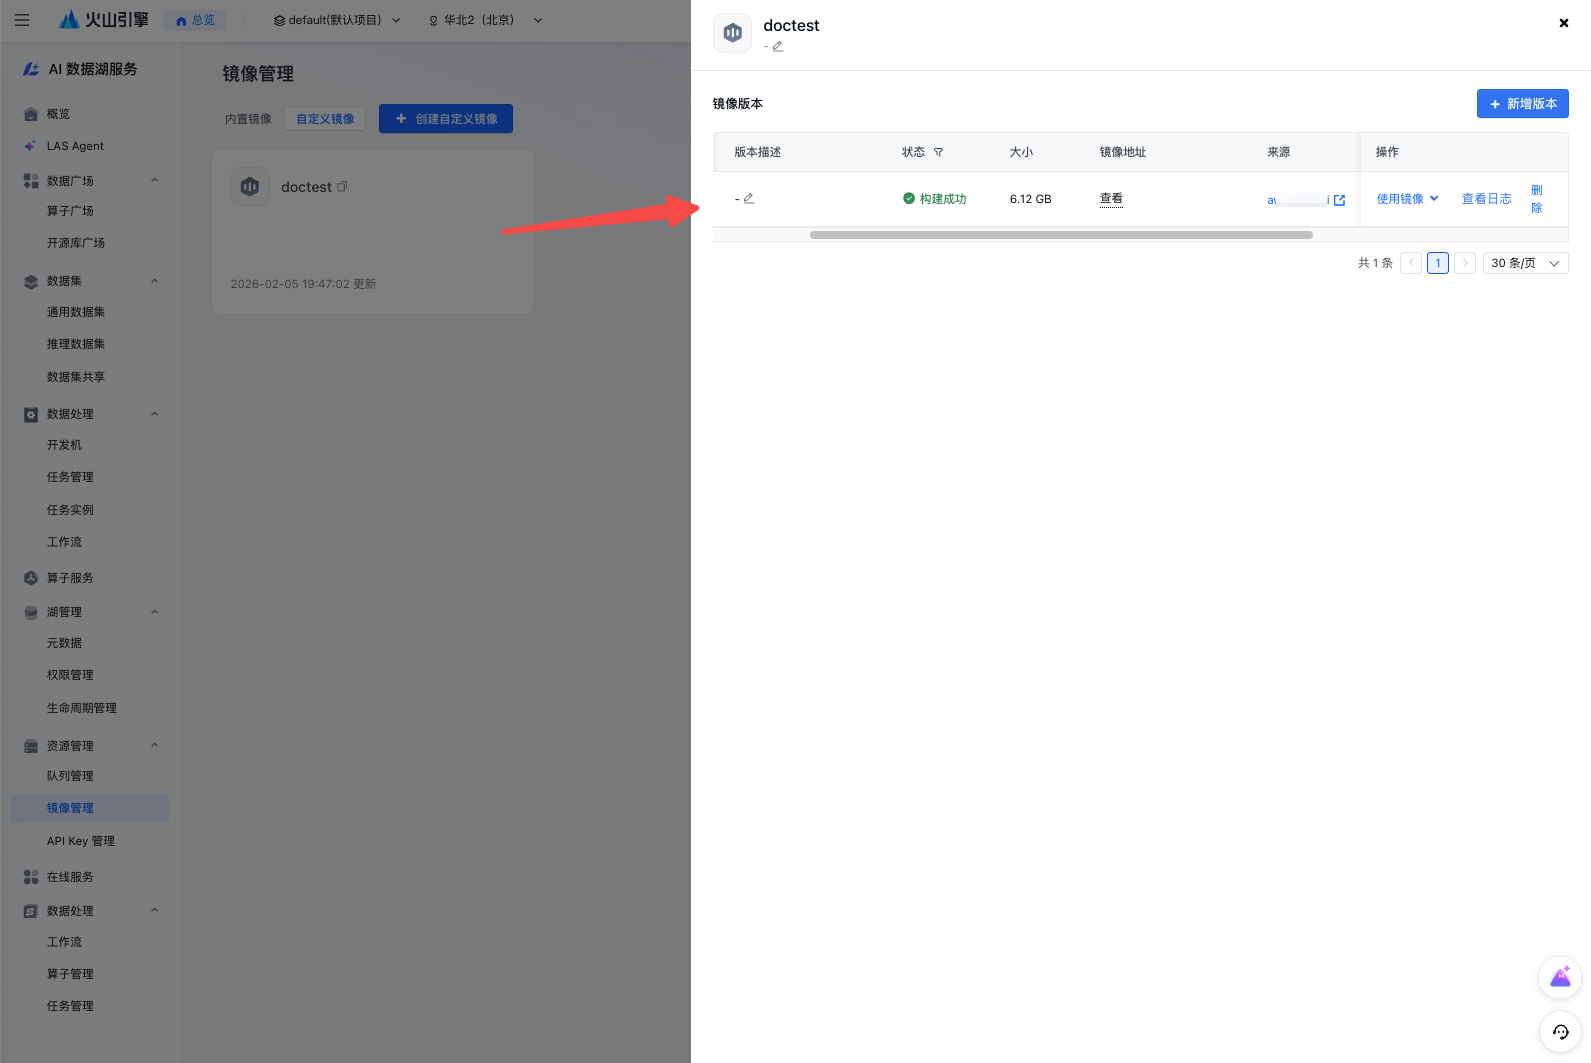This screenshot has width=1591, height=1063.
Task: Open the source external link icon
Action: pyautogui.click(x=1339, y=200)
